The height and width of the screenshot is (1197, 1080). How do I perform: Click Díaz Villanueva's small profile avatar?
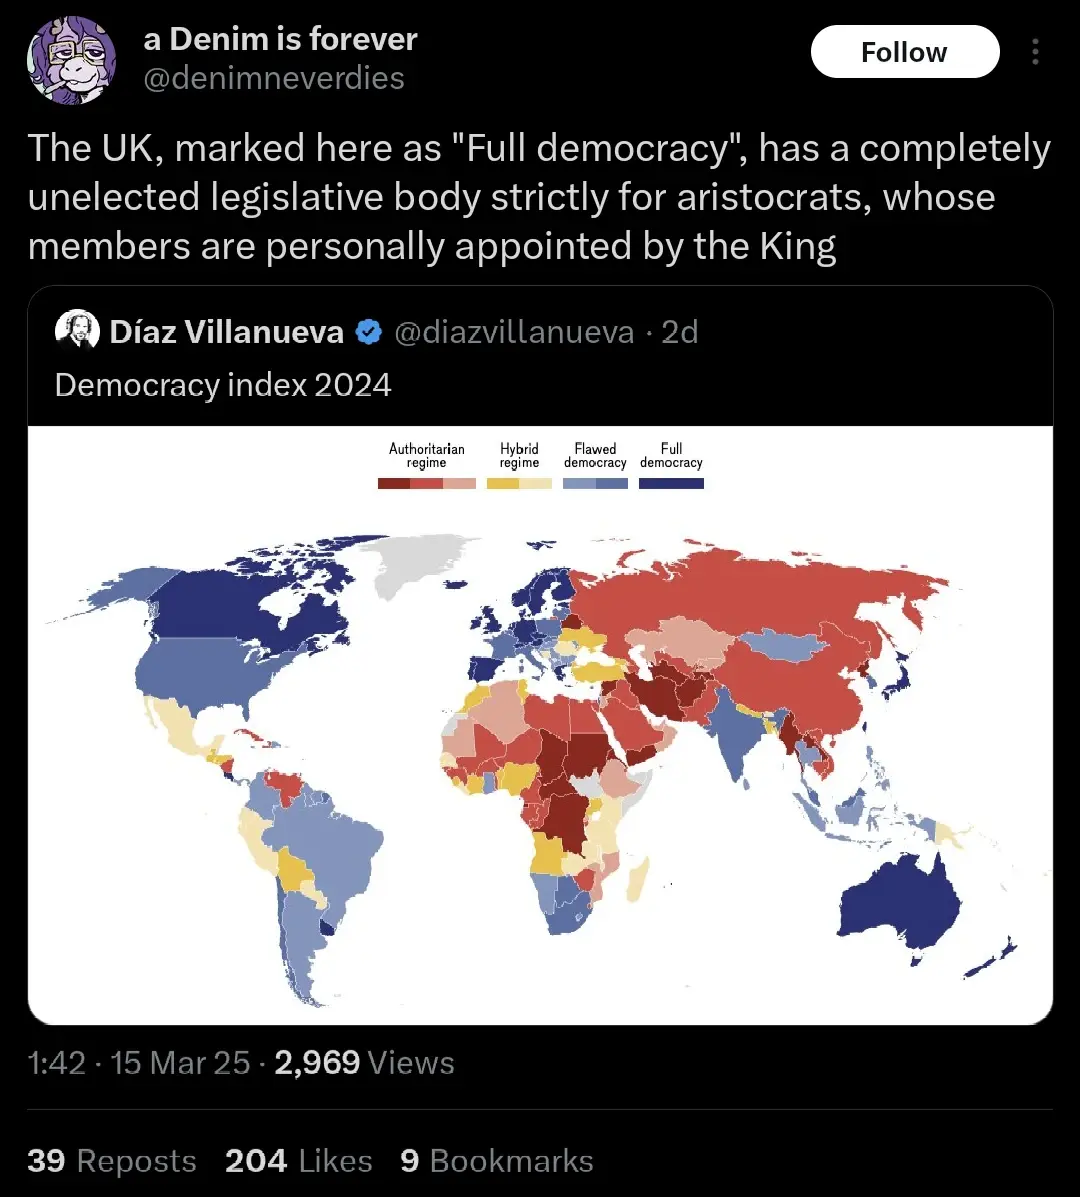click(78, 331)
